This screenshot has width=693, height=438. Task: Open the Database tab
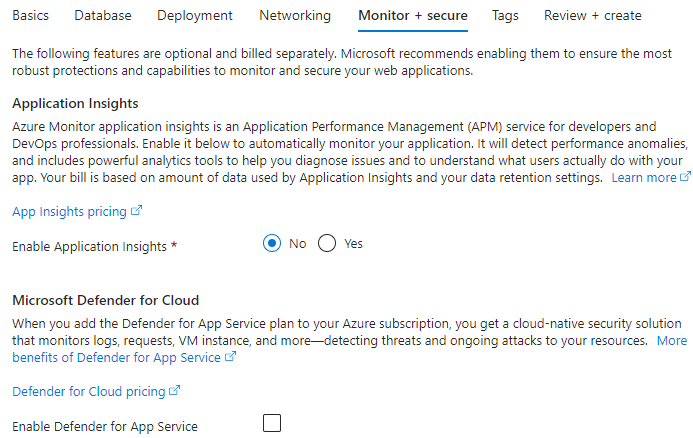(103, 15)
